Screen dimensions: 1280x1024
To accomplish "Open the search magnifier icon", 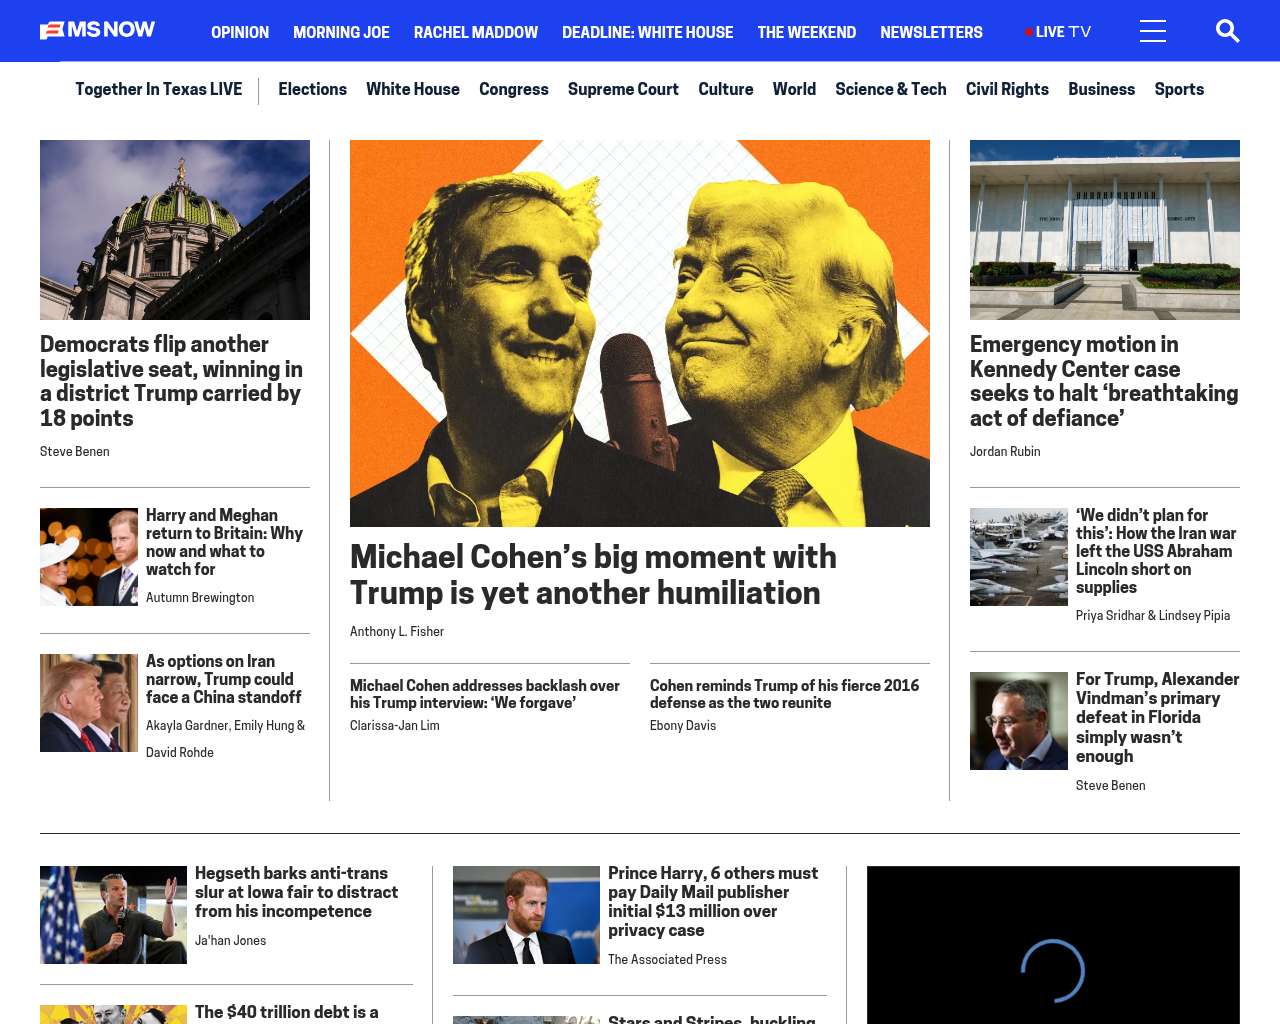I will coord(1227,31).
